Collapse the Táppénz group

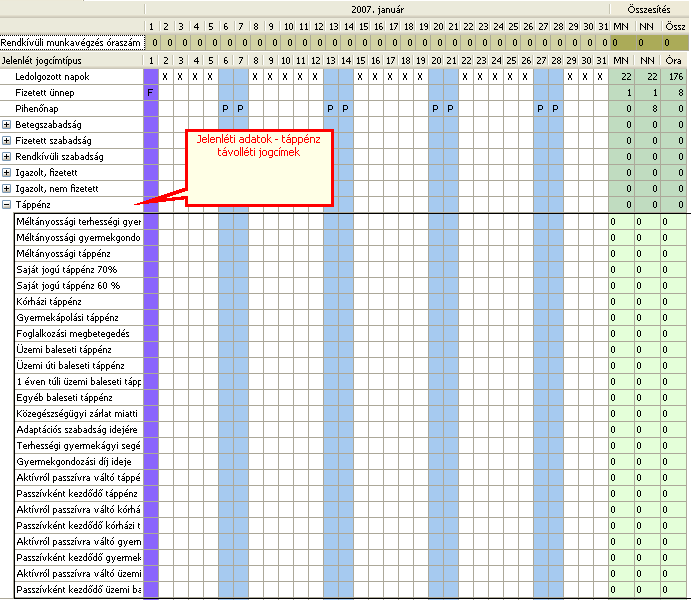6,204
